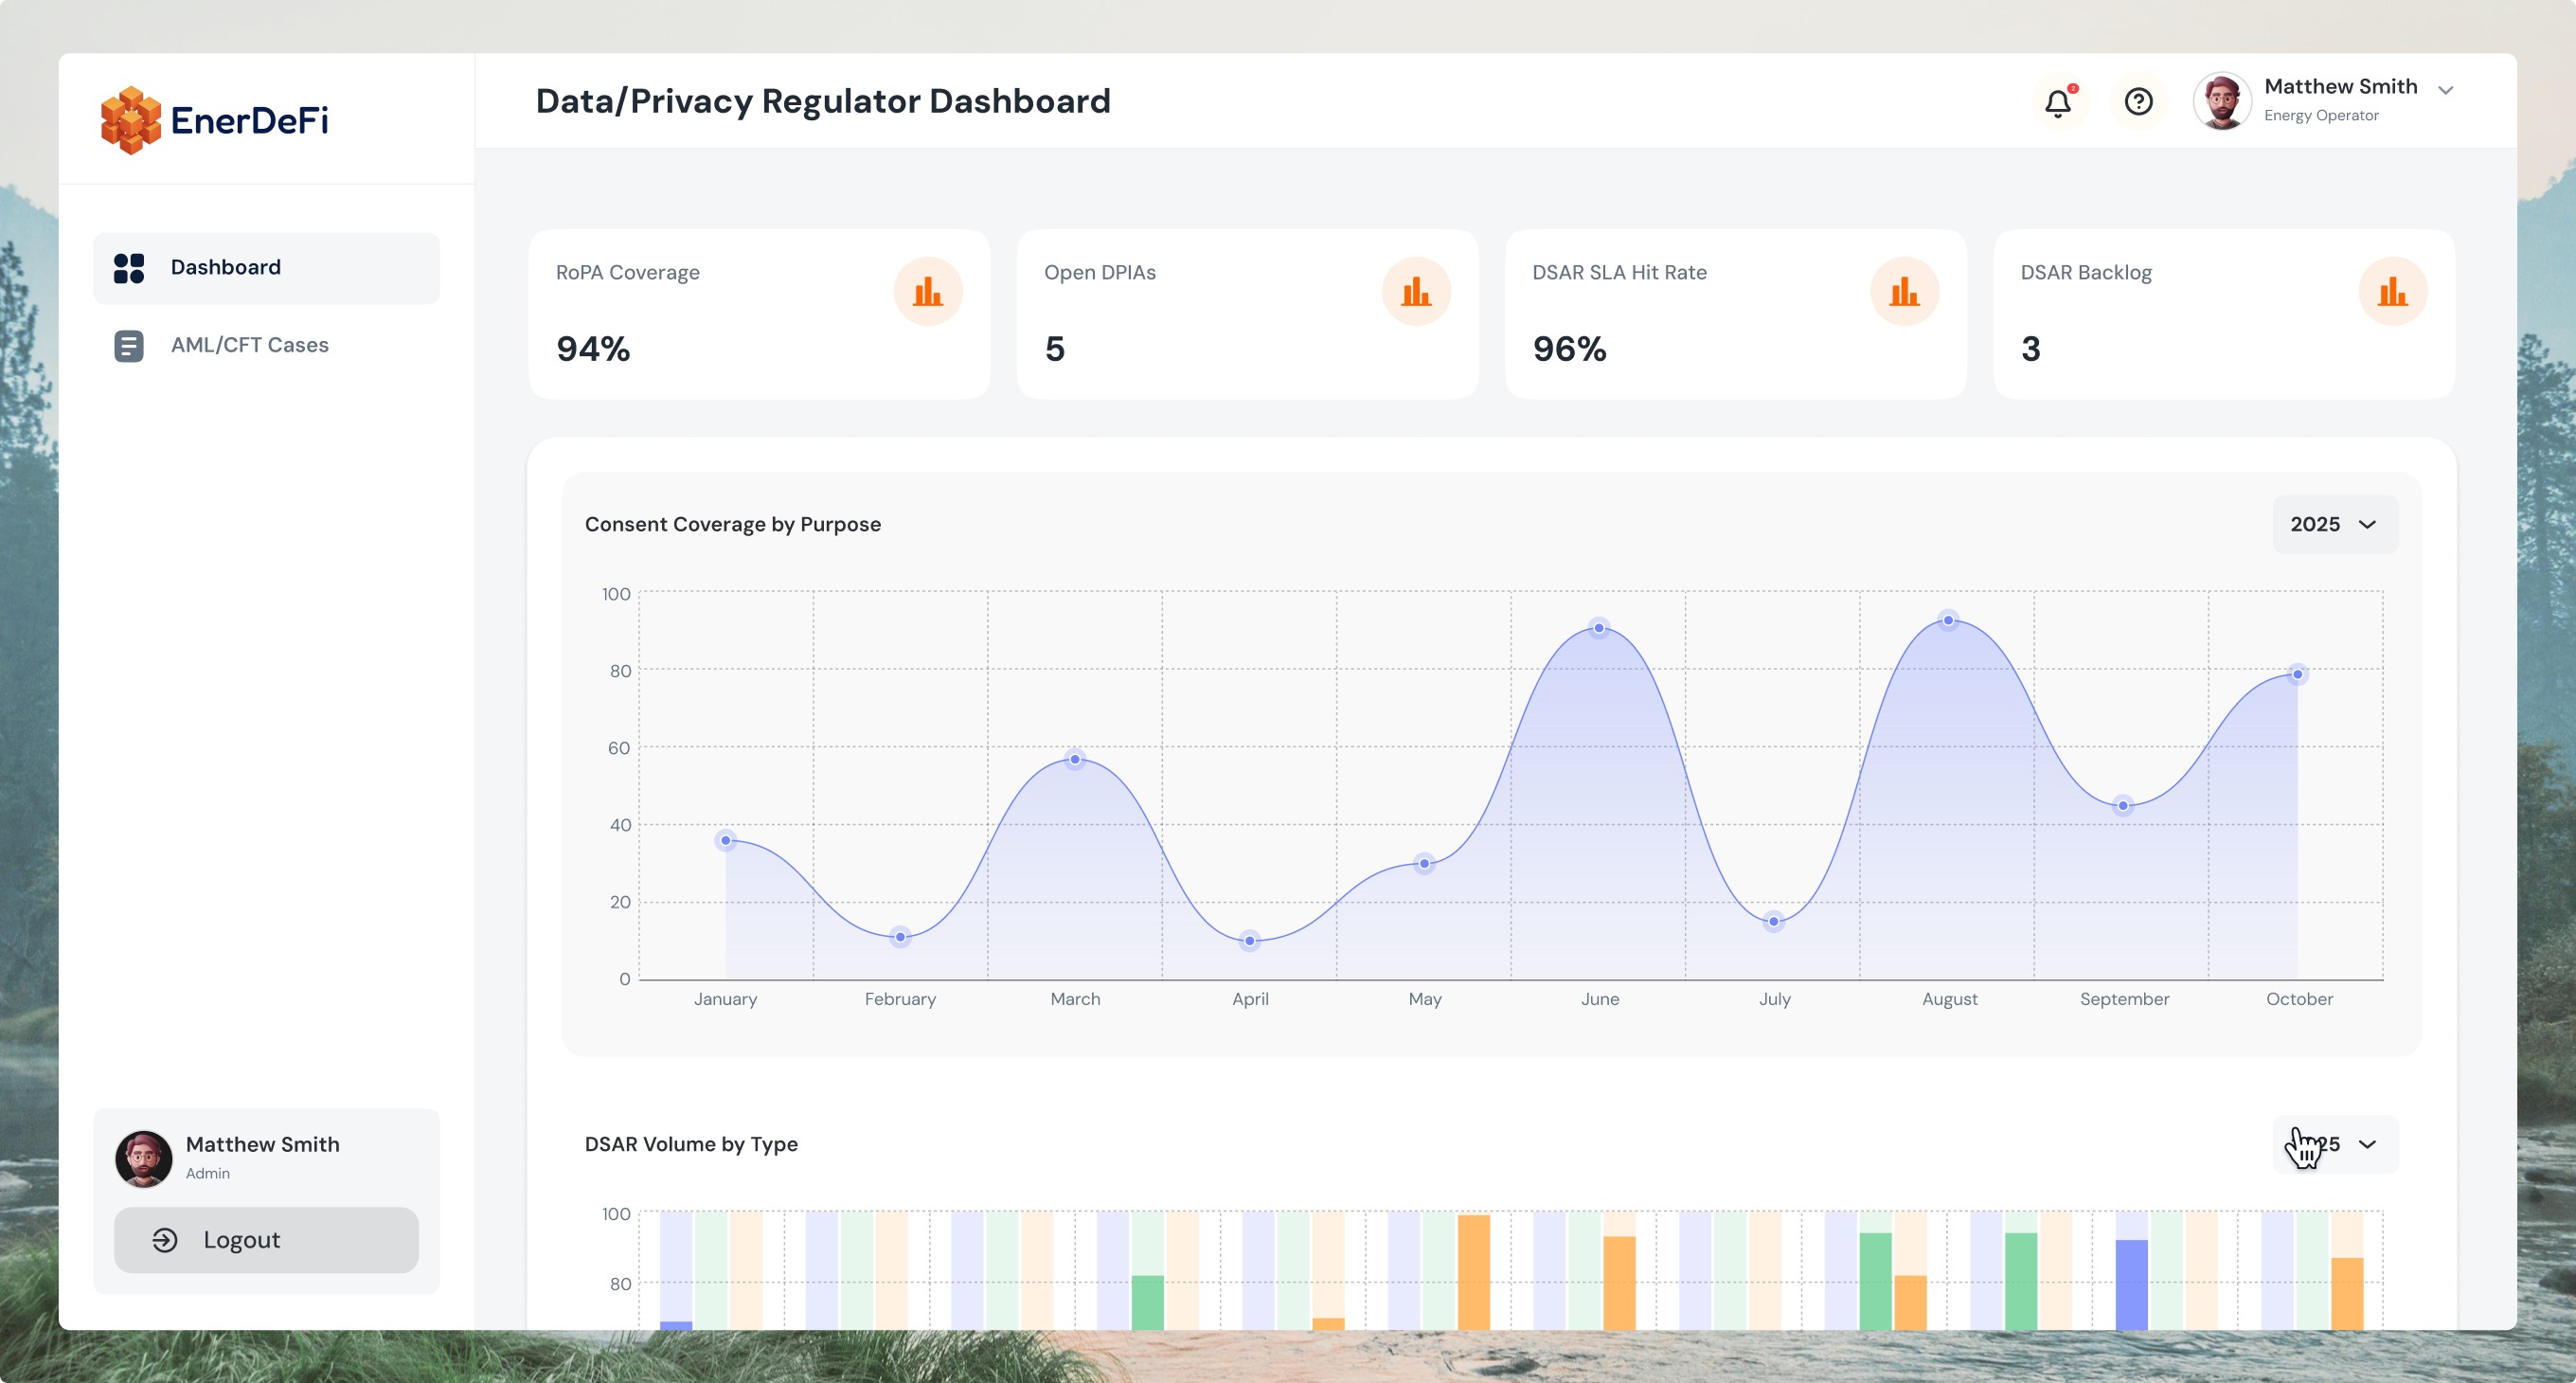Click the October axis label
This screenshot has height=1383, width=2576.
pyautogui.click(x=2299, y=999)
